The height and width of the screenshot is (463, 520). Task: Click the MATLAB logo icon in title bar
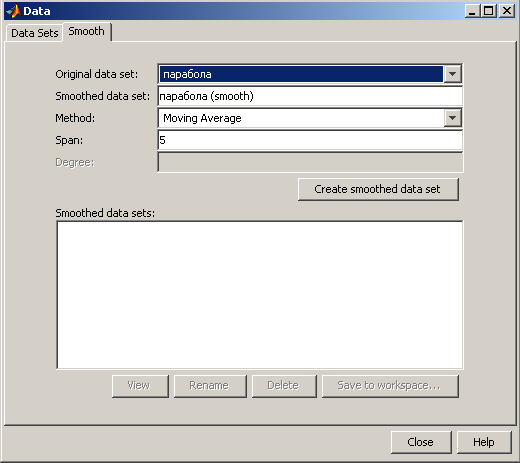(14, 11)
